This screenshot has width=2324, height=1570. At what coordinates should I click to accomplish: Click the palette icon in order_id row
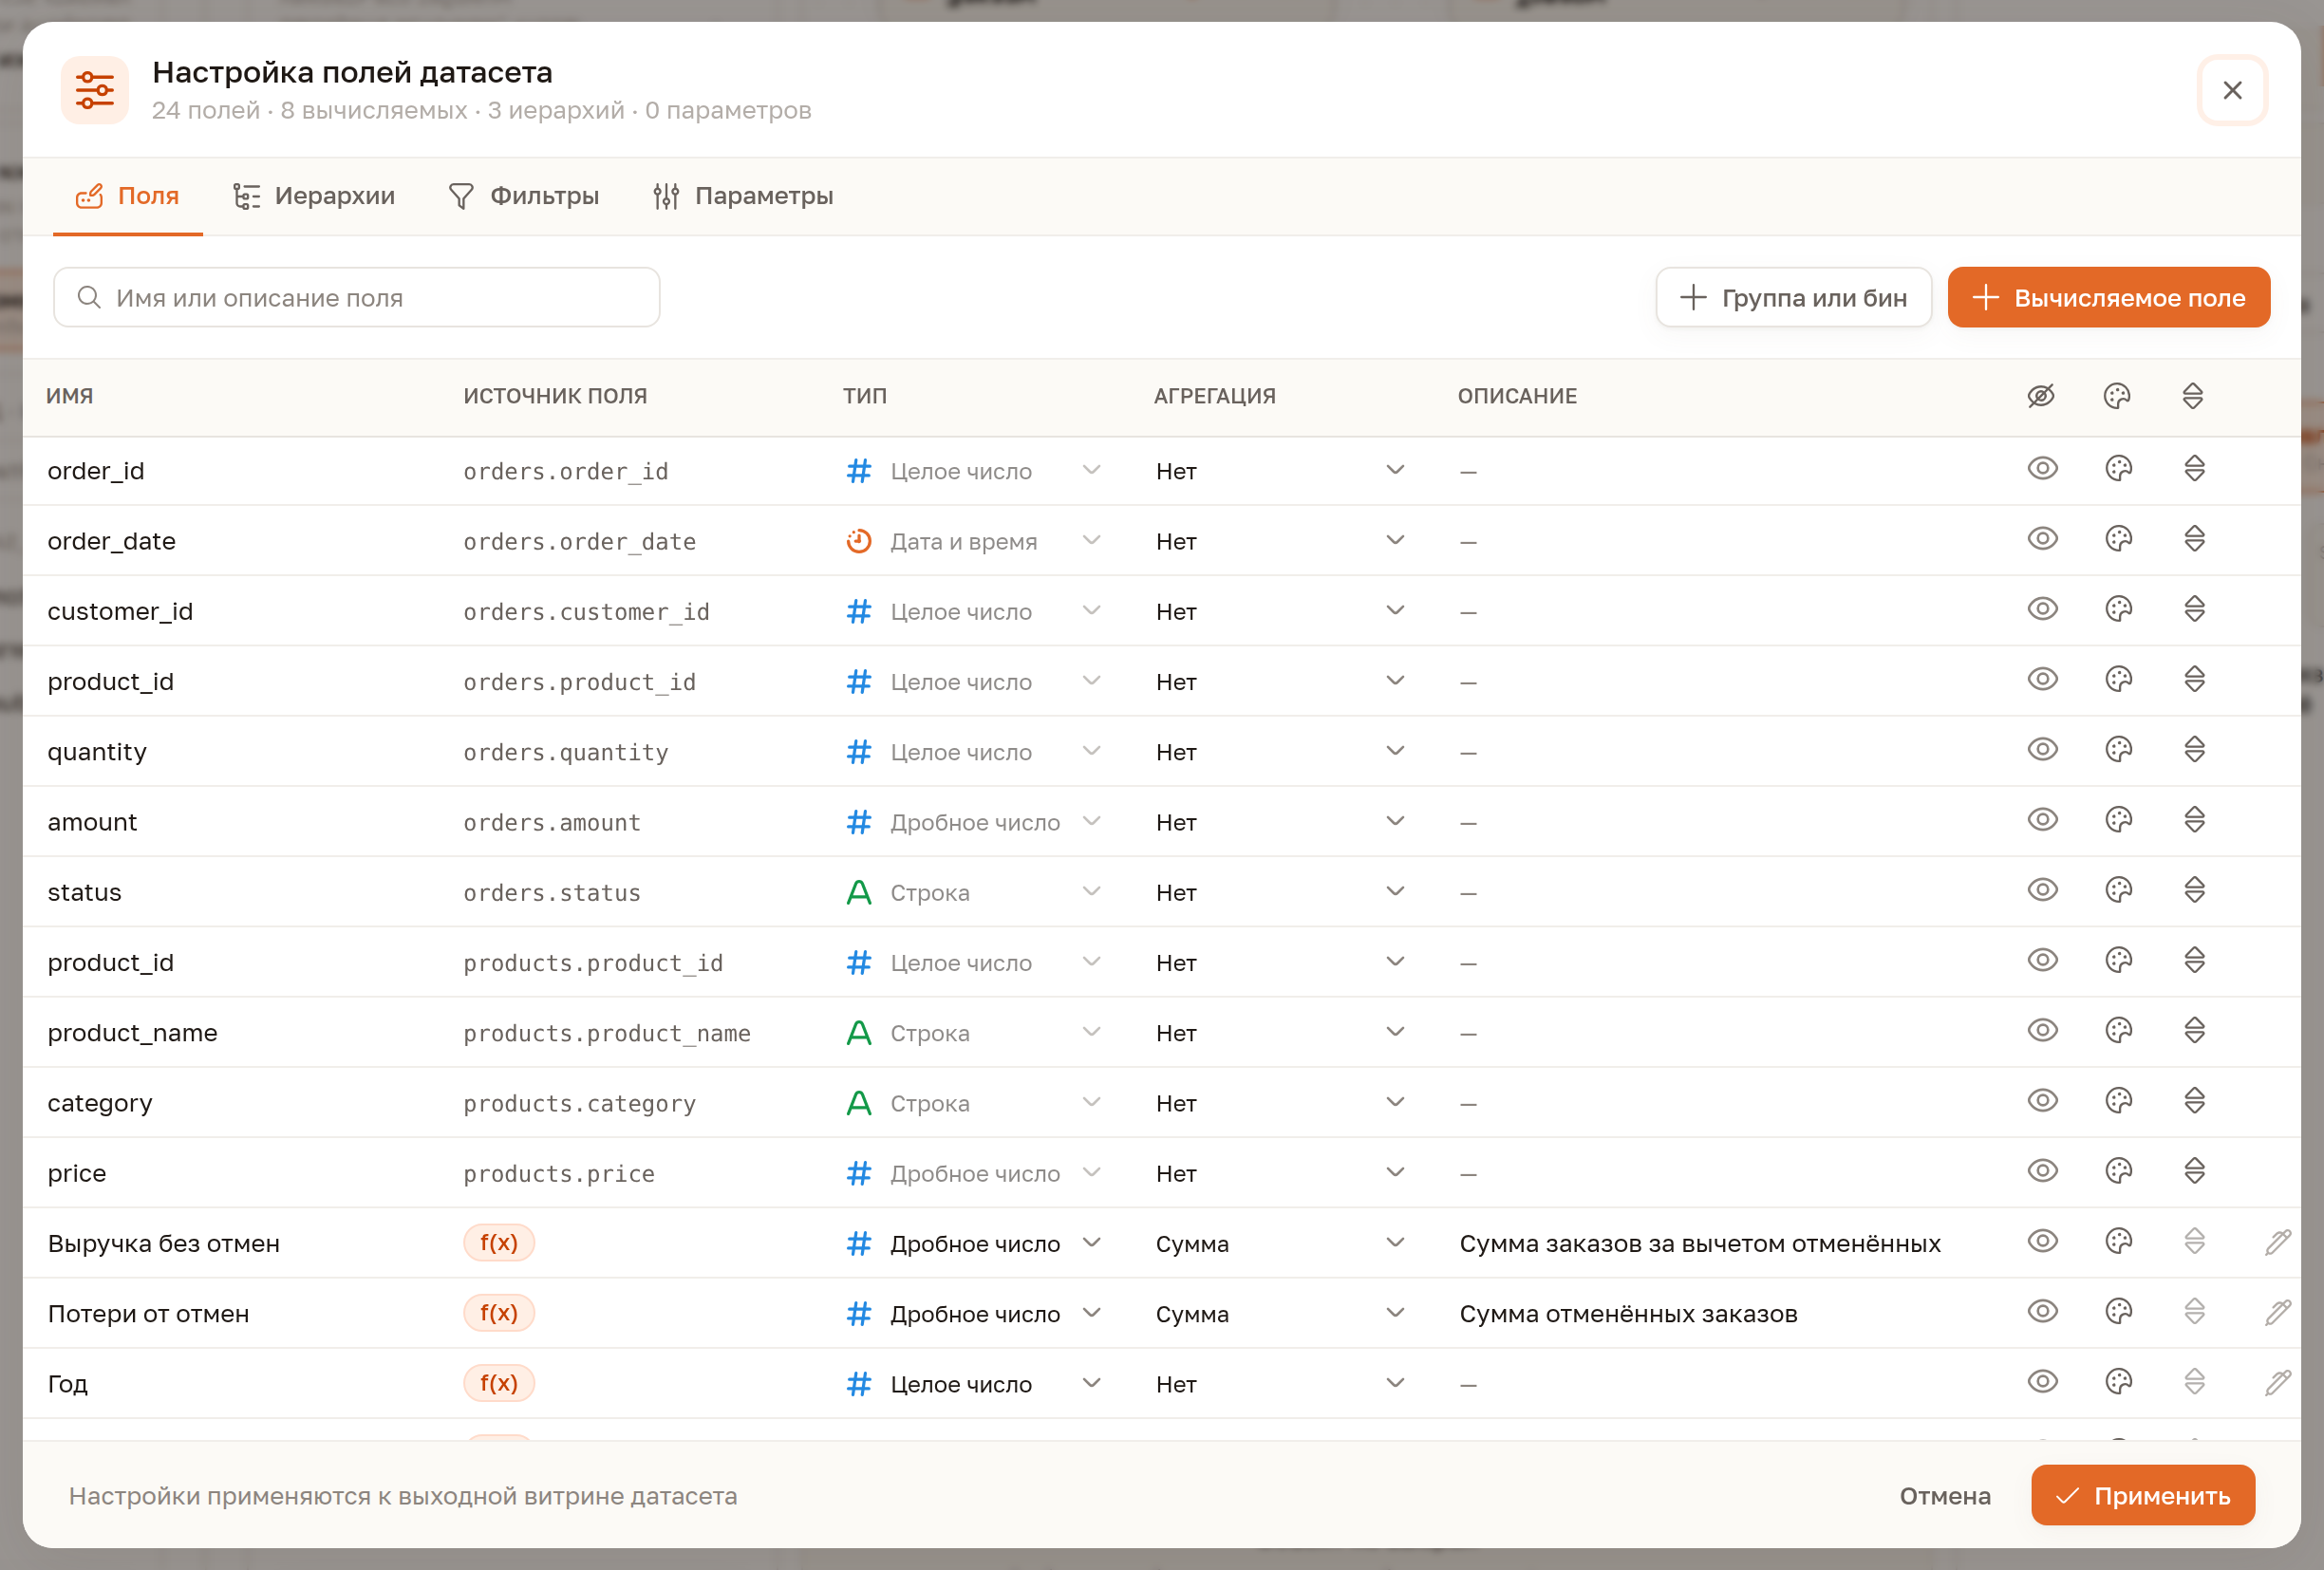click(x=2118, y=469)
